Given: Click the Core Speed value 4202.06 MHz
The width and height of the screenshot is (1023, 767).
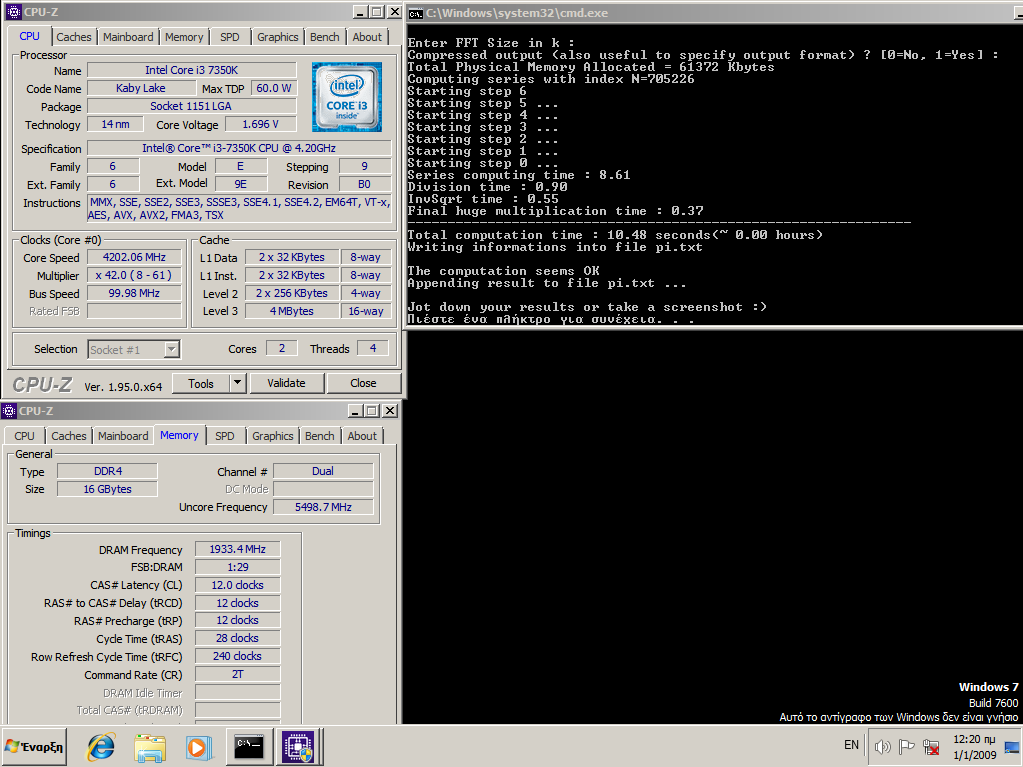Looking at the screenshot, I should (x=134, y=258).
